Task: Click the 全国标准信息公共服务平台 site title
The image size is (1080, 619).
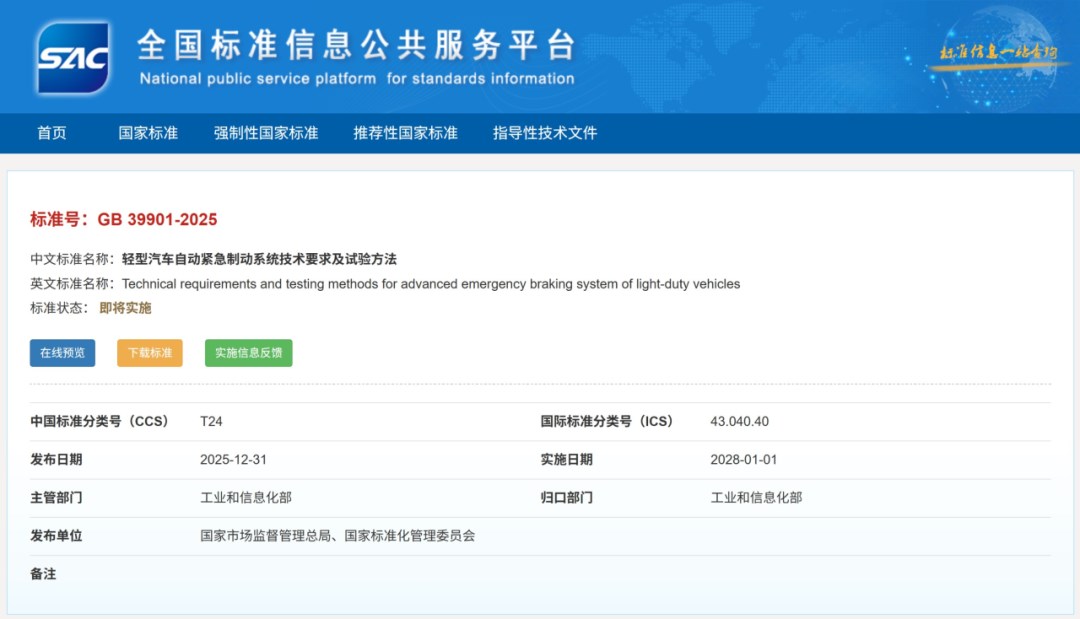Action: click(x=356, y=45)
